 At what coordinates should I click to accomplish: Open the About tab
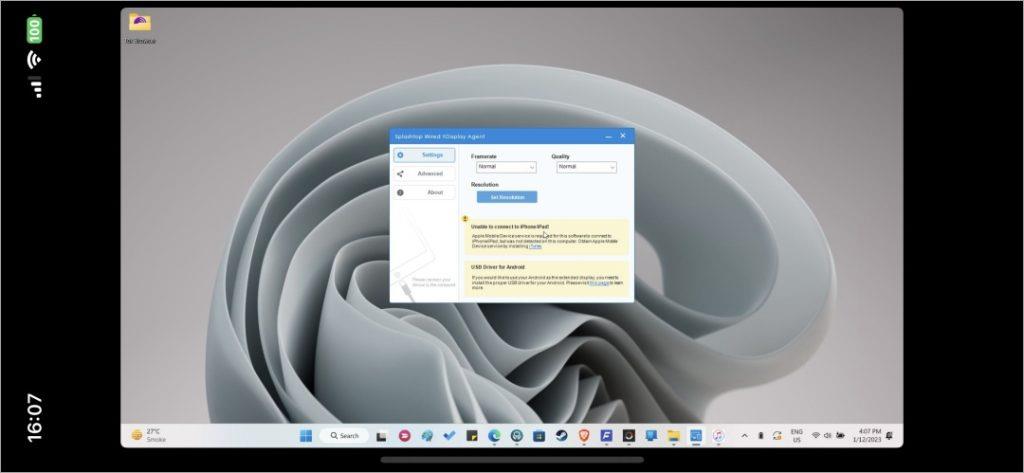point(424,193)
